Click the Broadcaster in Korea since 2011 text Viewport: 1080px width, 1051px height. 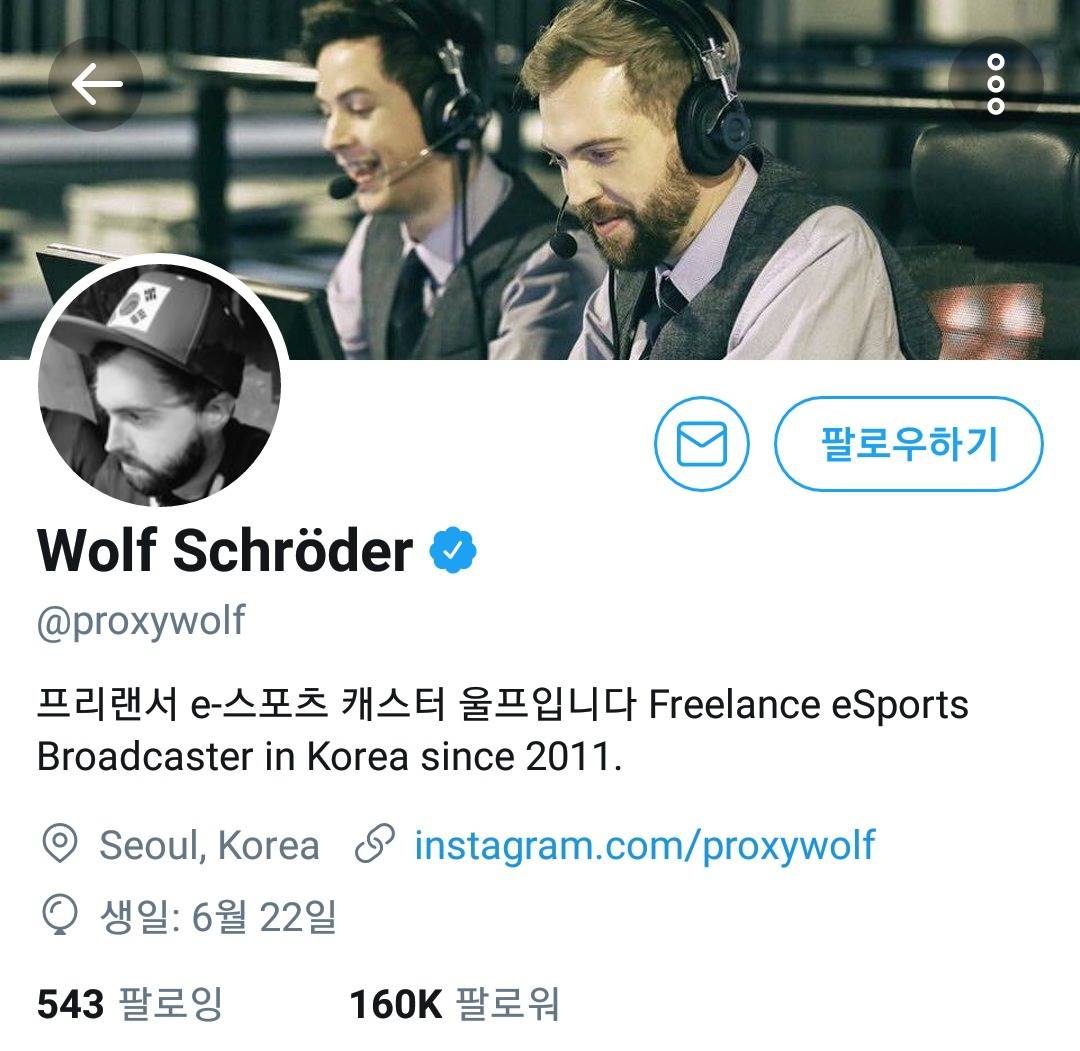click(329, 756)
